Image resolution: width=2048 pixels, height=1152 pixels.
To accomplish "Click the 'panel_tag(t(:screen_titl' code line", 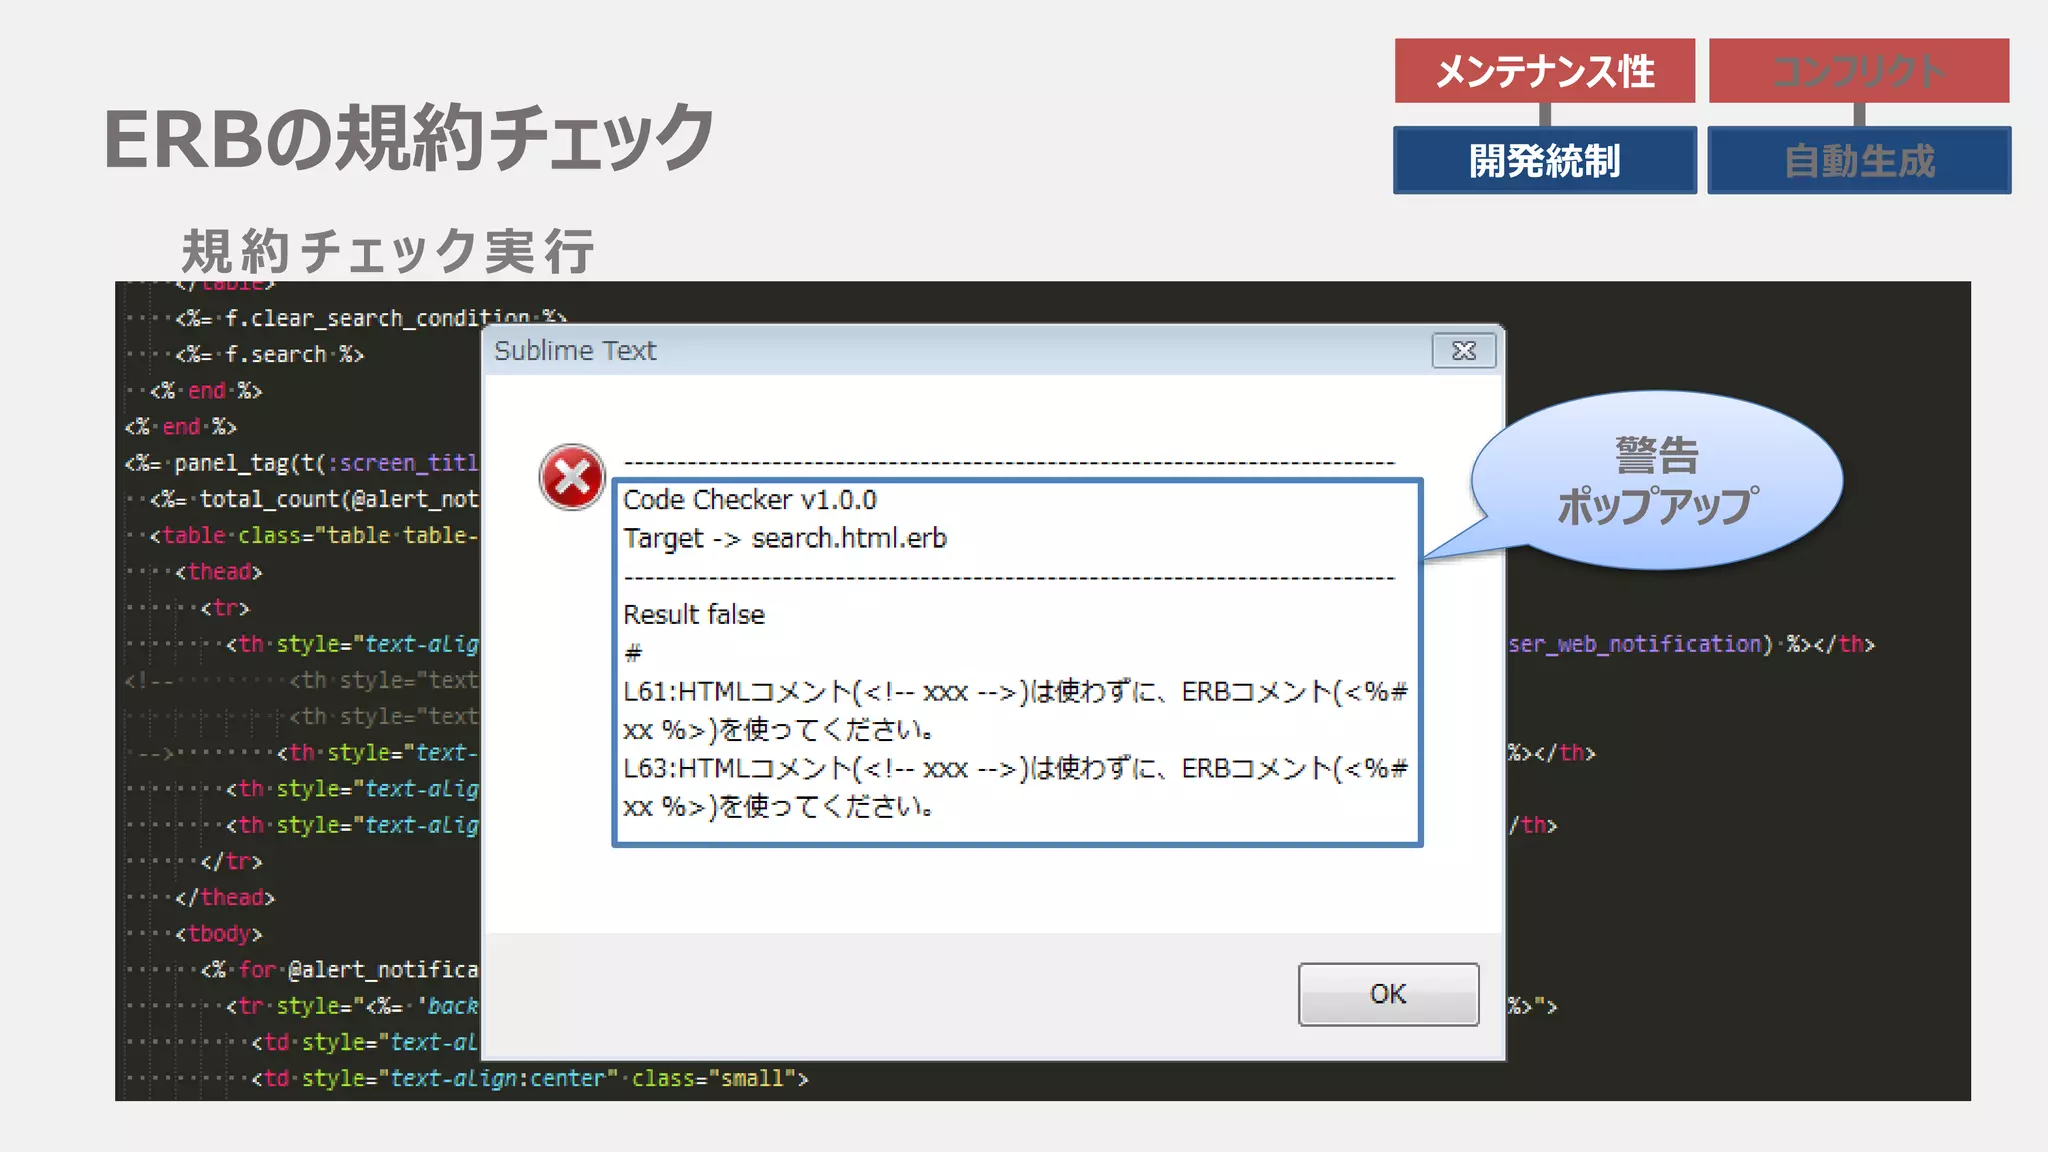I will (x=302, y=463).
